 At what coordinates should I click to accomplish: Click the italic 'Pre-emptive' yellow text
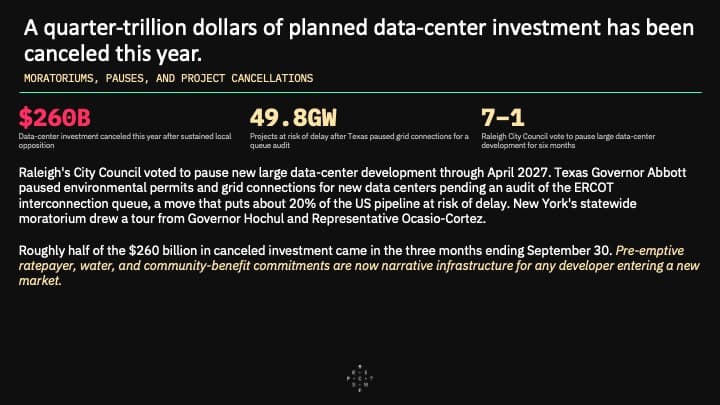pos(649,251)
